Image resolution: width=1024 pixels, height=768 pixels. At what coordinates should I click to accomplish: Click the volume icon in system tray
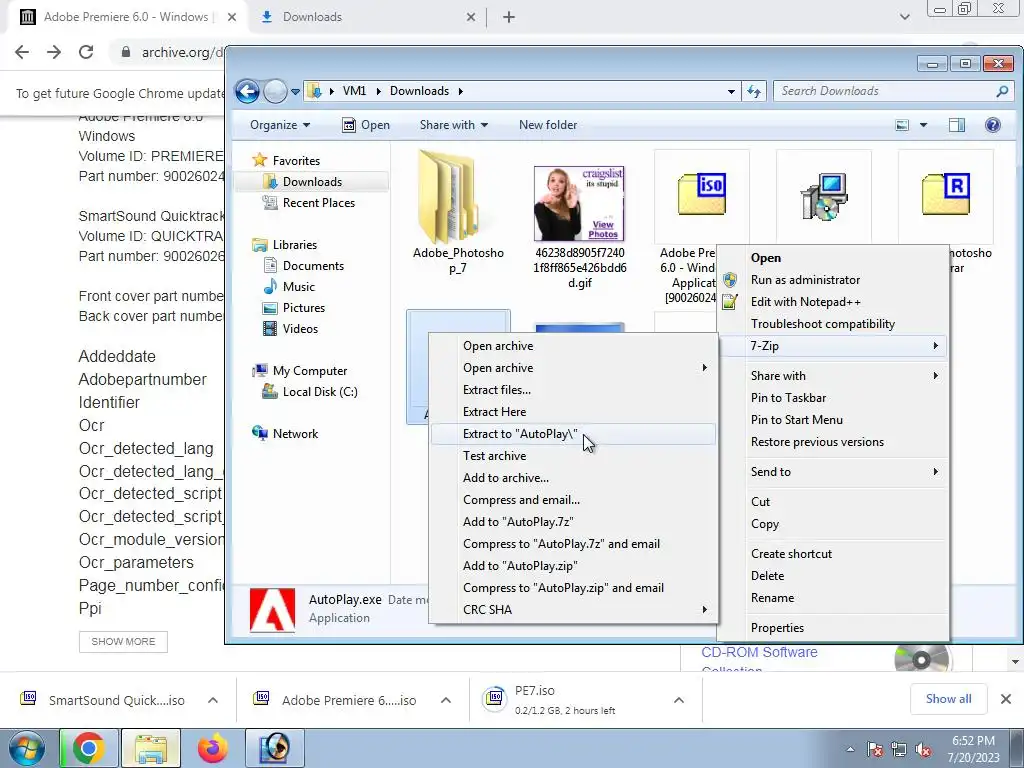coord(923,750)
